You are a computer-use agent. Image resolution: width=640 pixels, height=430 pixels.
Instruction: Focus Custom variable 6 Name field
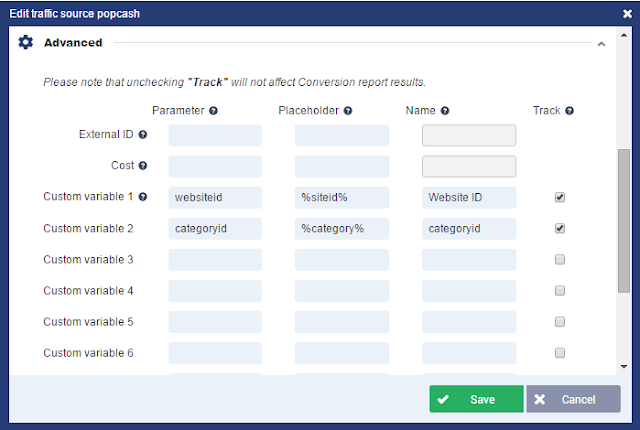pos(469,353)
